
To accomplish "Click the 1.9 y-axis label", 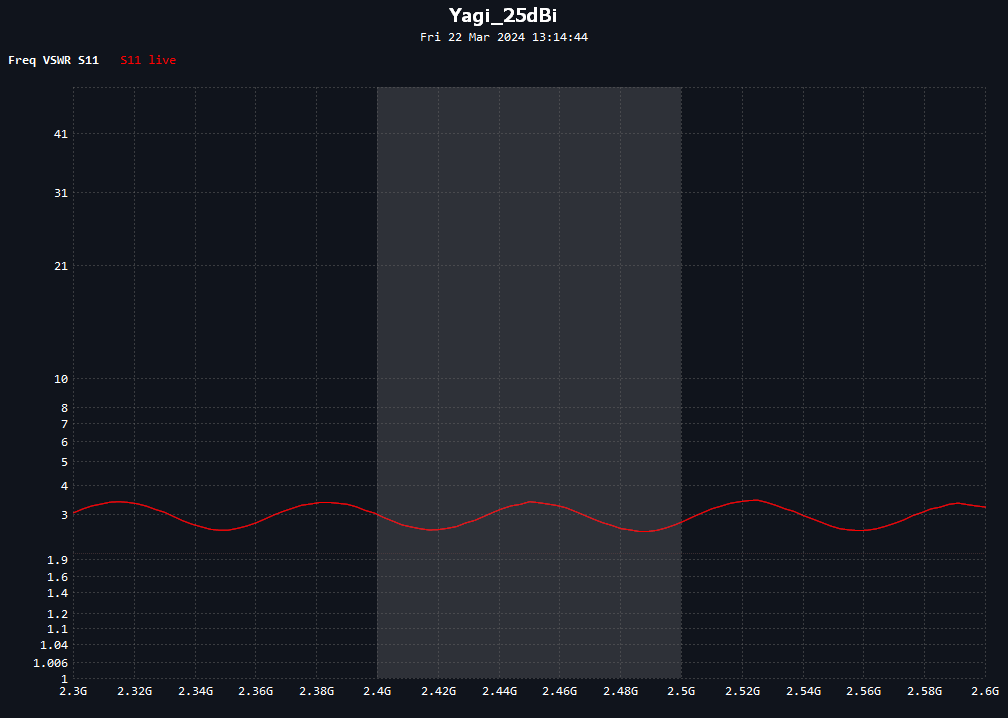I will [57, 560].
